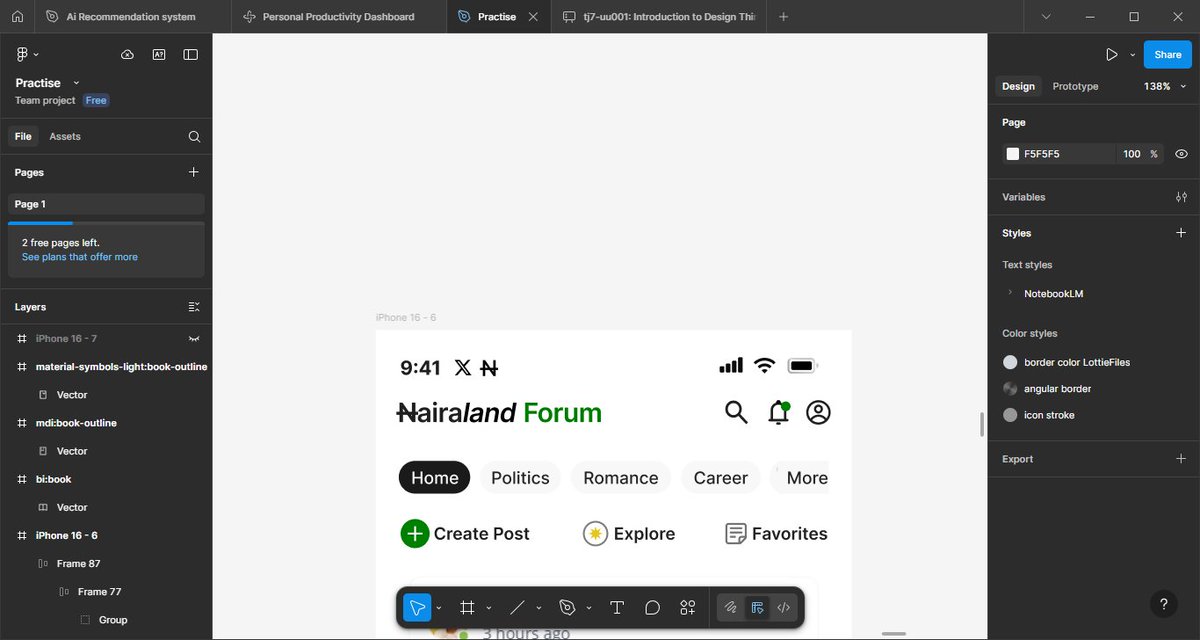Open the present options dropdown arrow
The height and width of the screenshot is (640, 1200).
pyautogui.click(x=1132, y=56)
